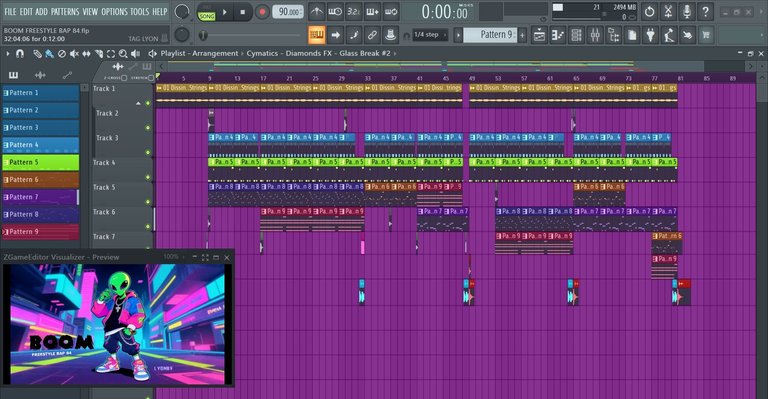Choose the Delete tool in playlist toolbar
The image size is (768, 399).
point(62,53)
